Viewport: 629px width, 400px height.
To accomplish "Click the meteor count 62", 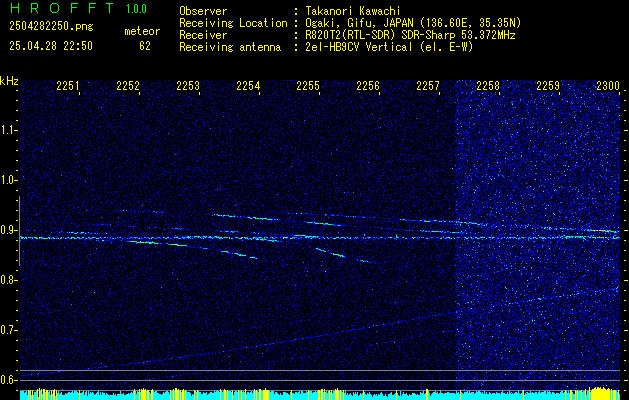I will click(145, 46).
